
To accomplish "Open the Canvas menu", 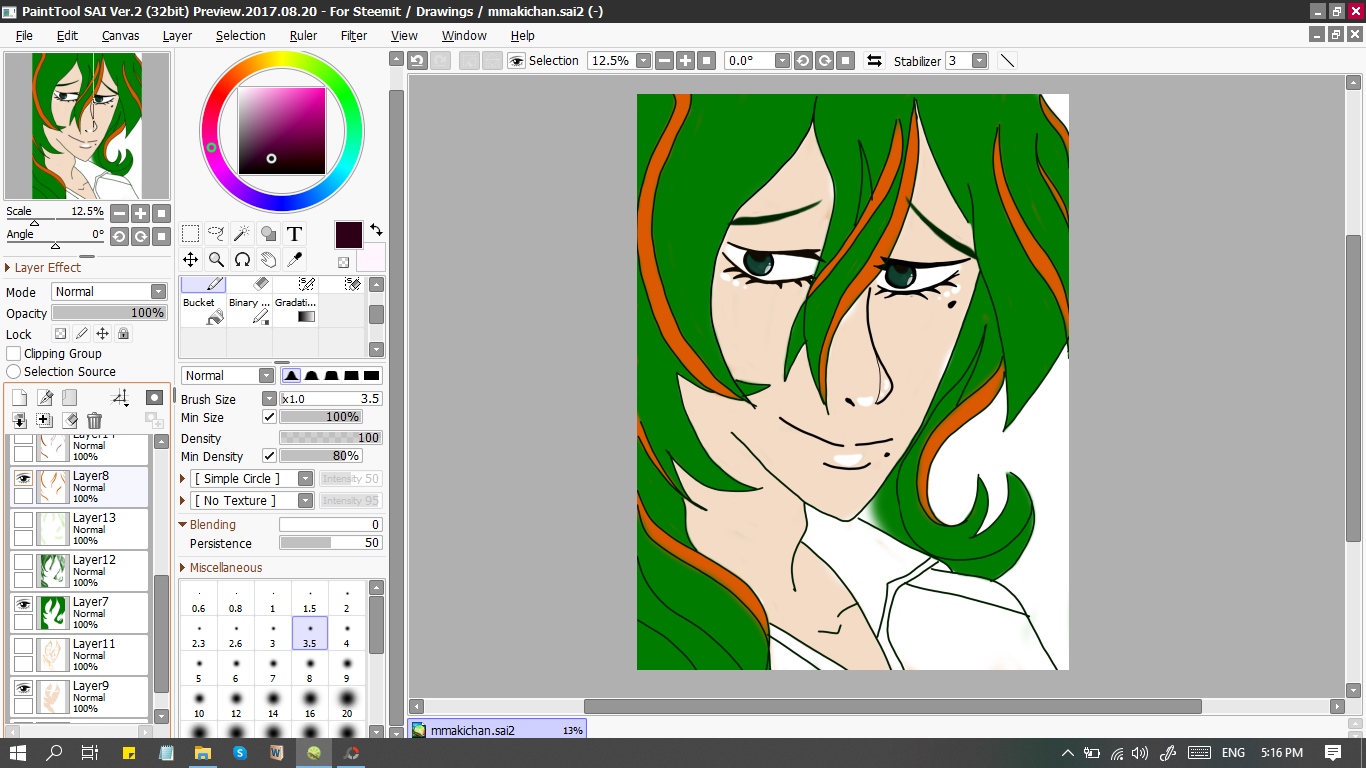I will click(x=120, y=35).
